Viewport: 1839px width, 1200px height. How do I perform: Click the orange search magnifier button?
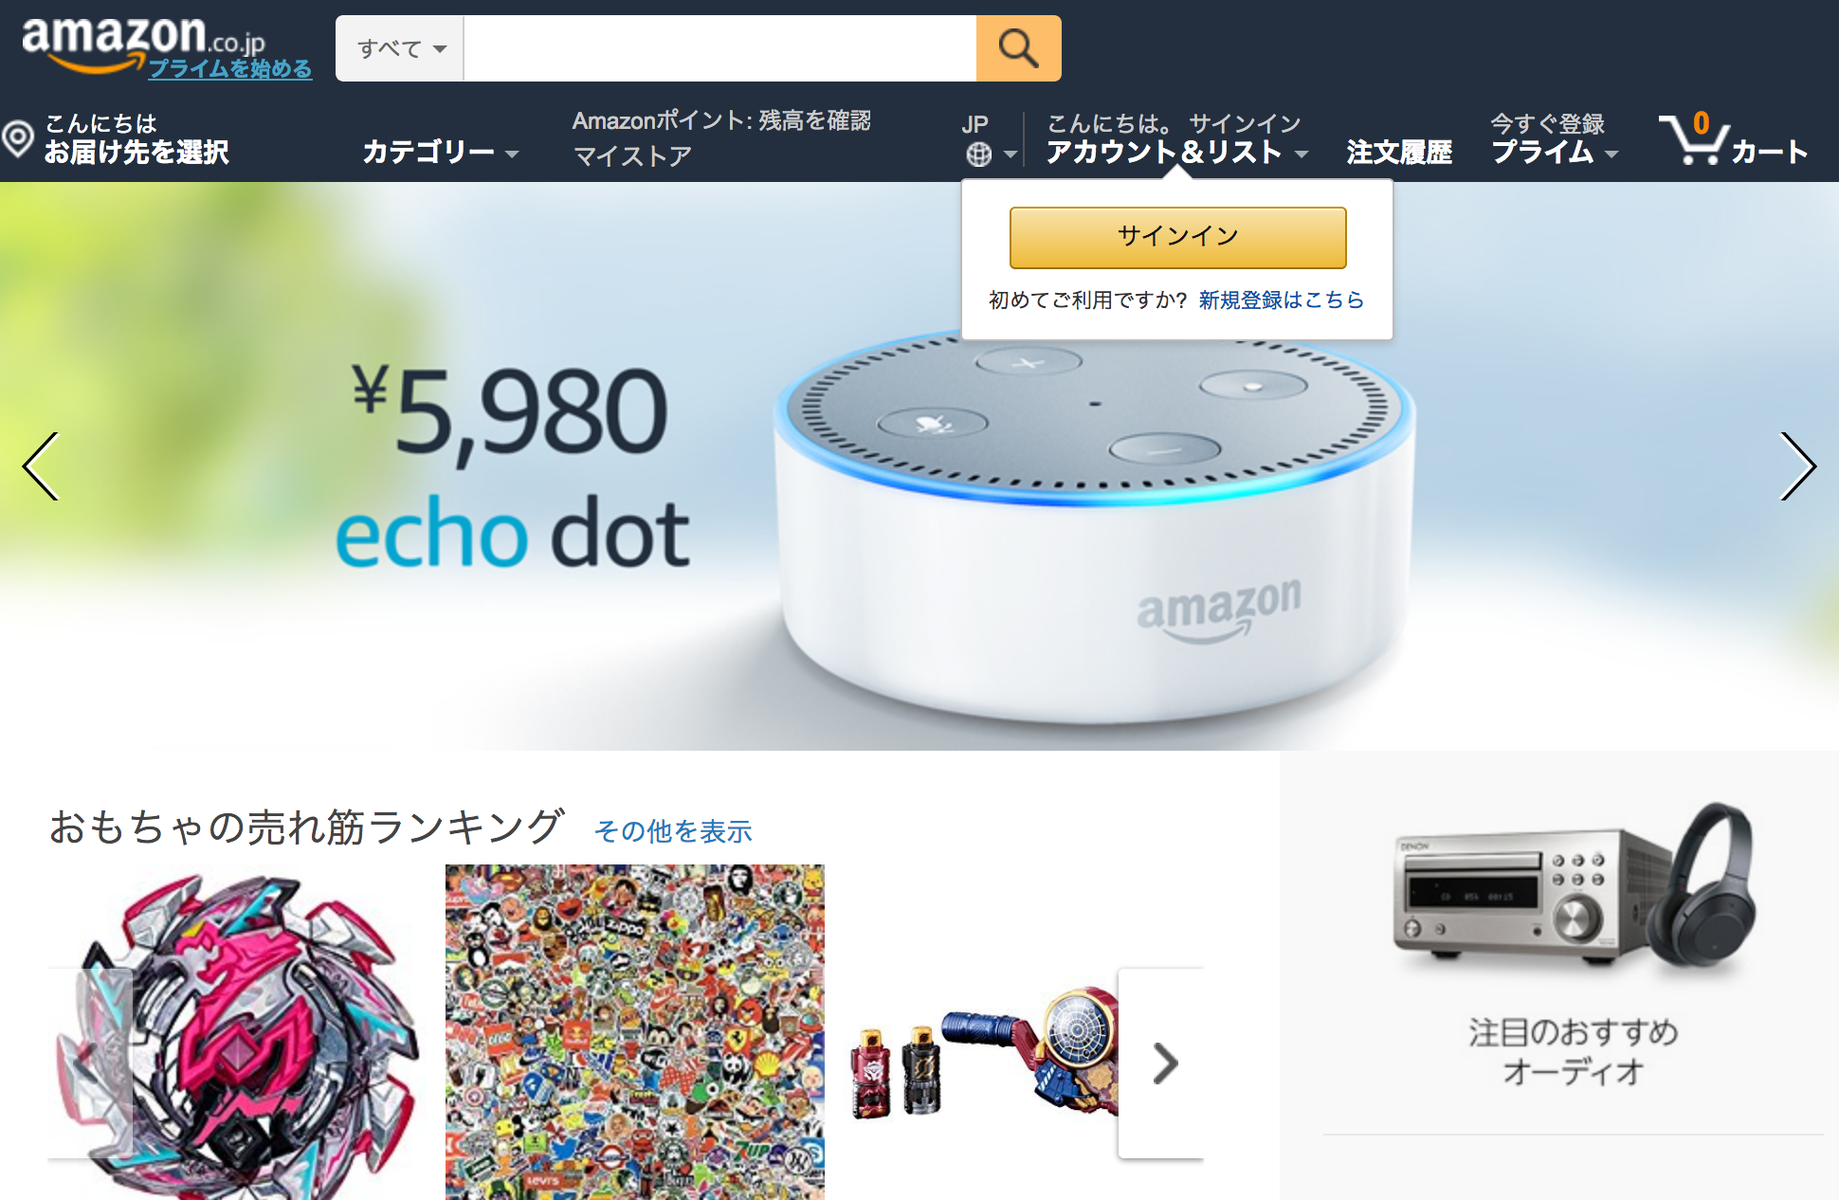[x=1018, y=48]
